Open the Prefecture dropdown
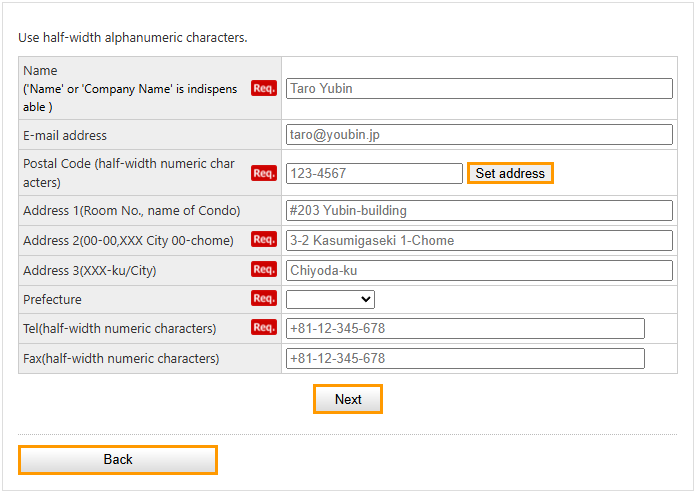The image size is (695, 492). [330, 299]
